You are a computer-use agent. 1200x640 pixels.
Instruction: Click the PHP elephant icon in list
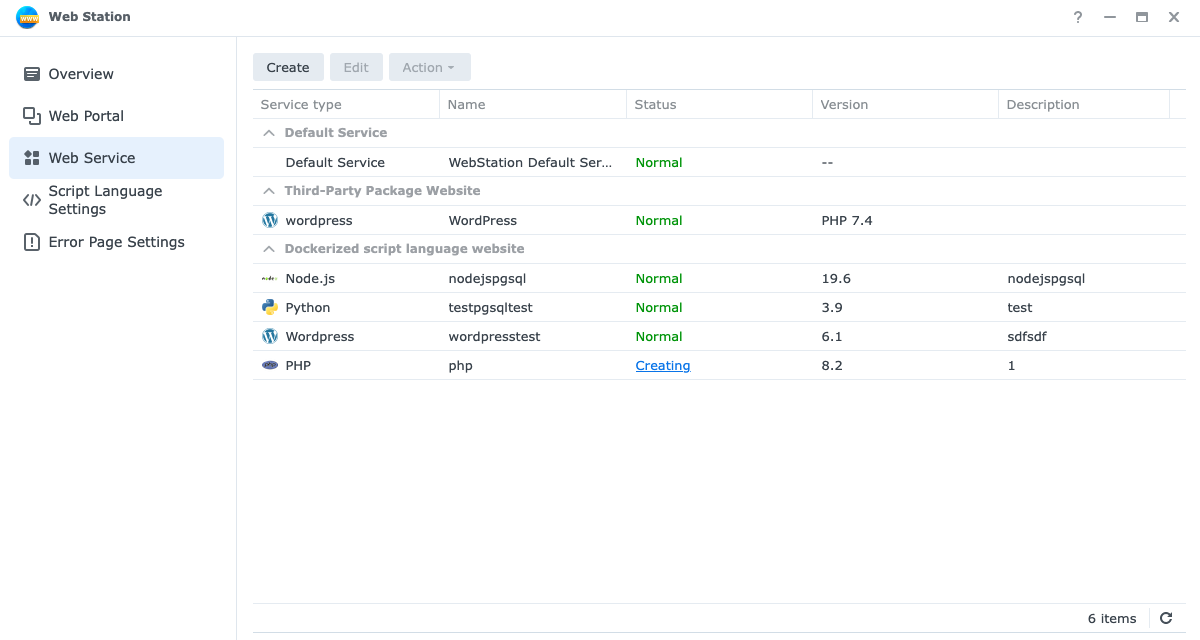(x=270, y=366)
